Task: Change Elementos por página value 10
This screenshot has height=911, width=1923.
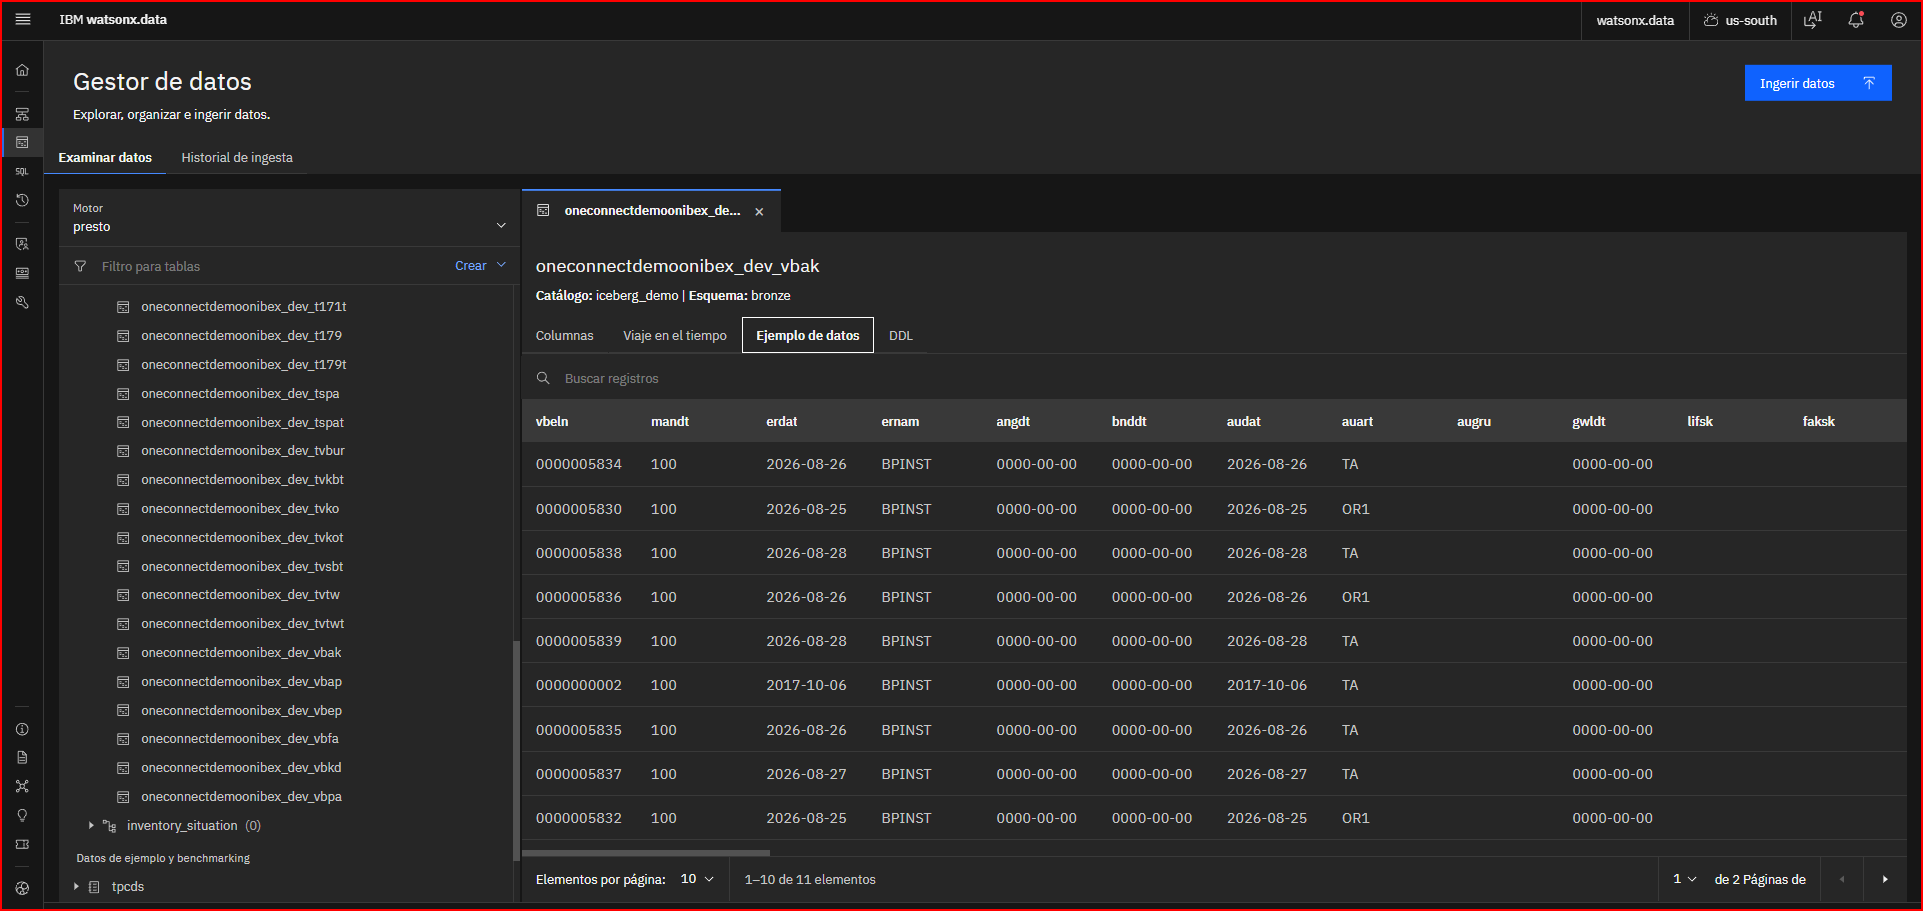Action: click(x=697, y=879)
